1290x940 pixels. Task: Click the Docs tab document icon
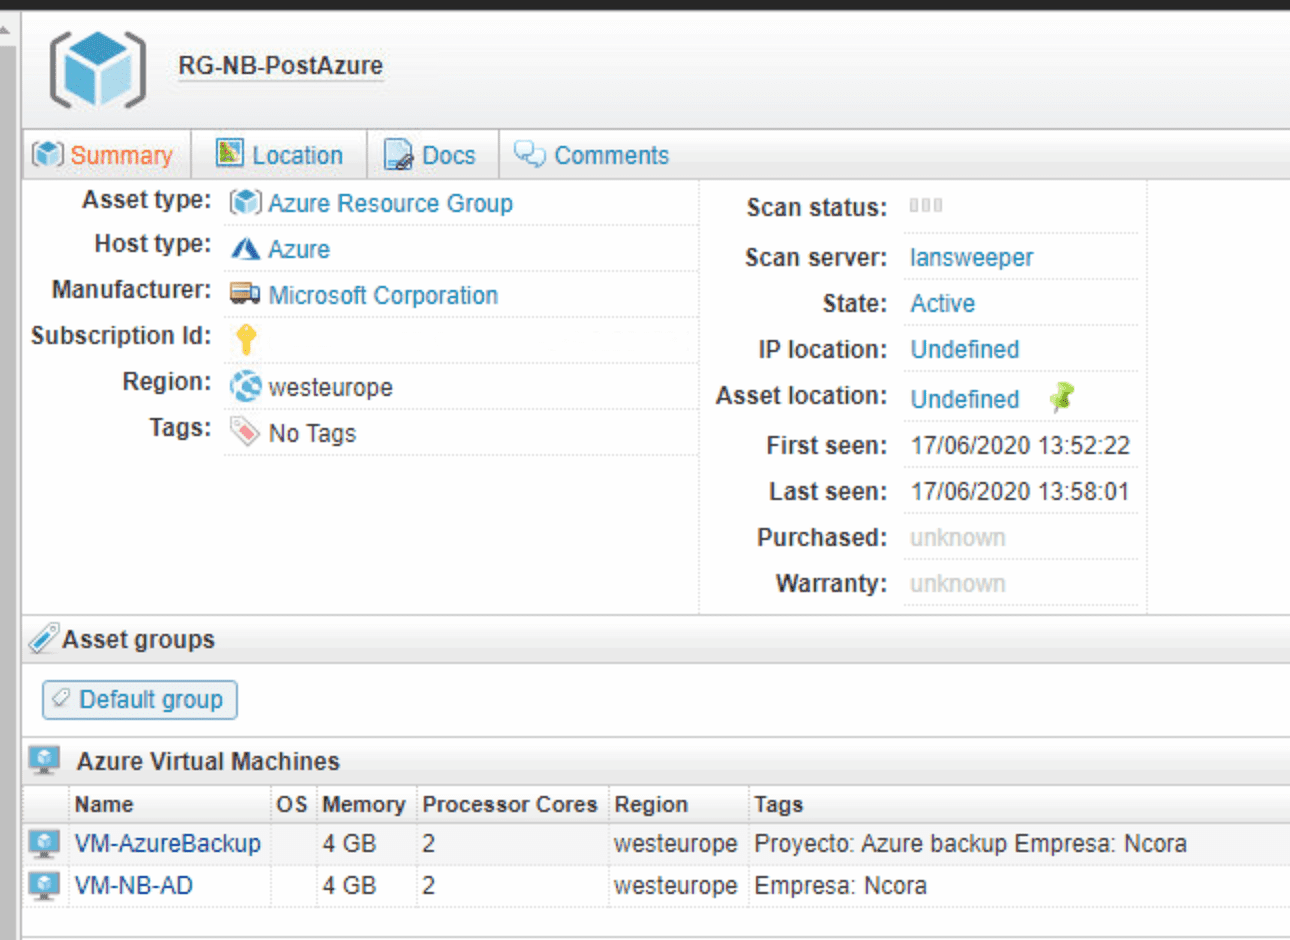[x=398, y=154]
